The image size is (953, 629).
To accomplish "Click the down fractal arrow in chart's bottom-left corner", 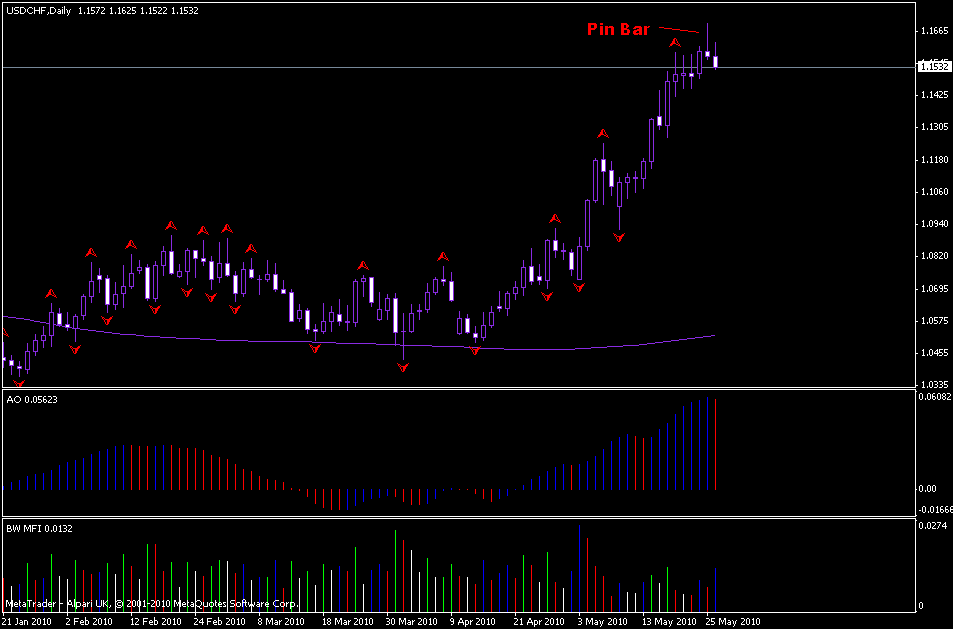I will tap(18, 382).
